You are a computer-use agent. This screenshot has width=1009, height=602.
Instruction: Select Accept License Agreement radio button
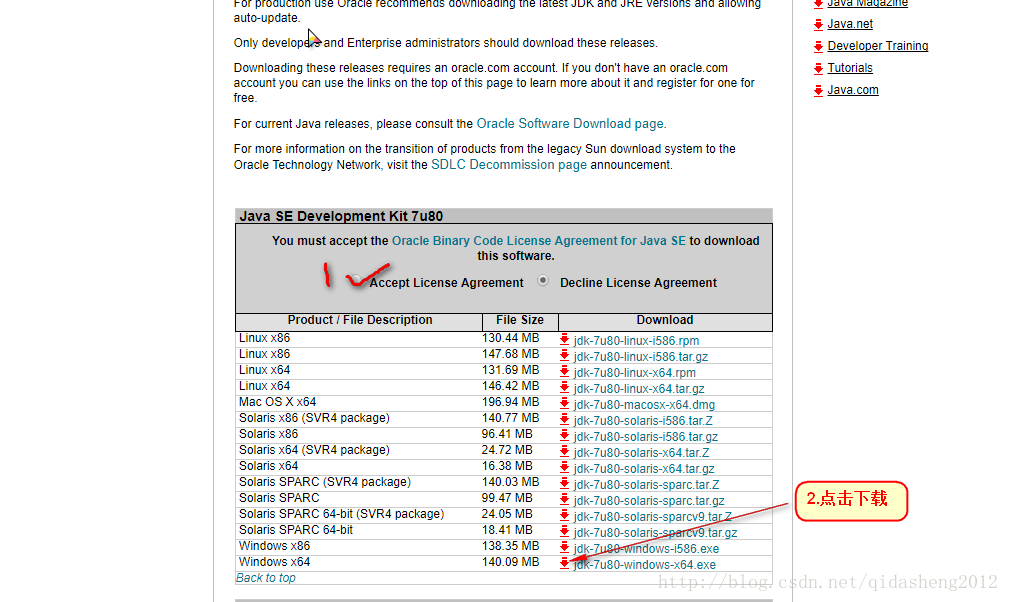pos(356,279)
